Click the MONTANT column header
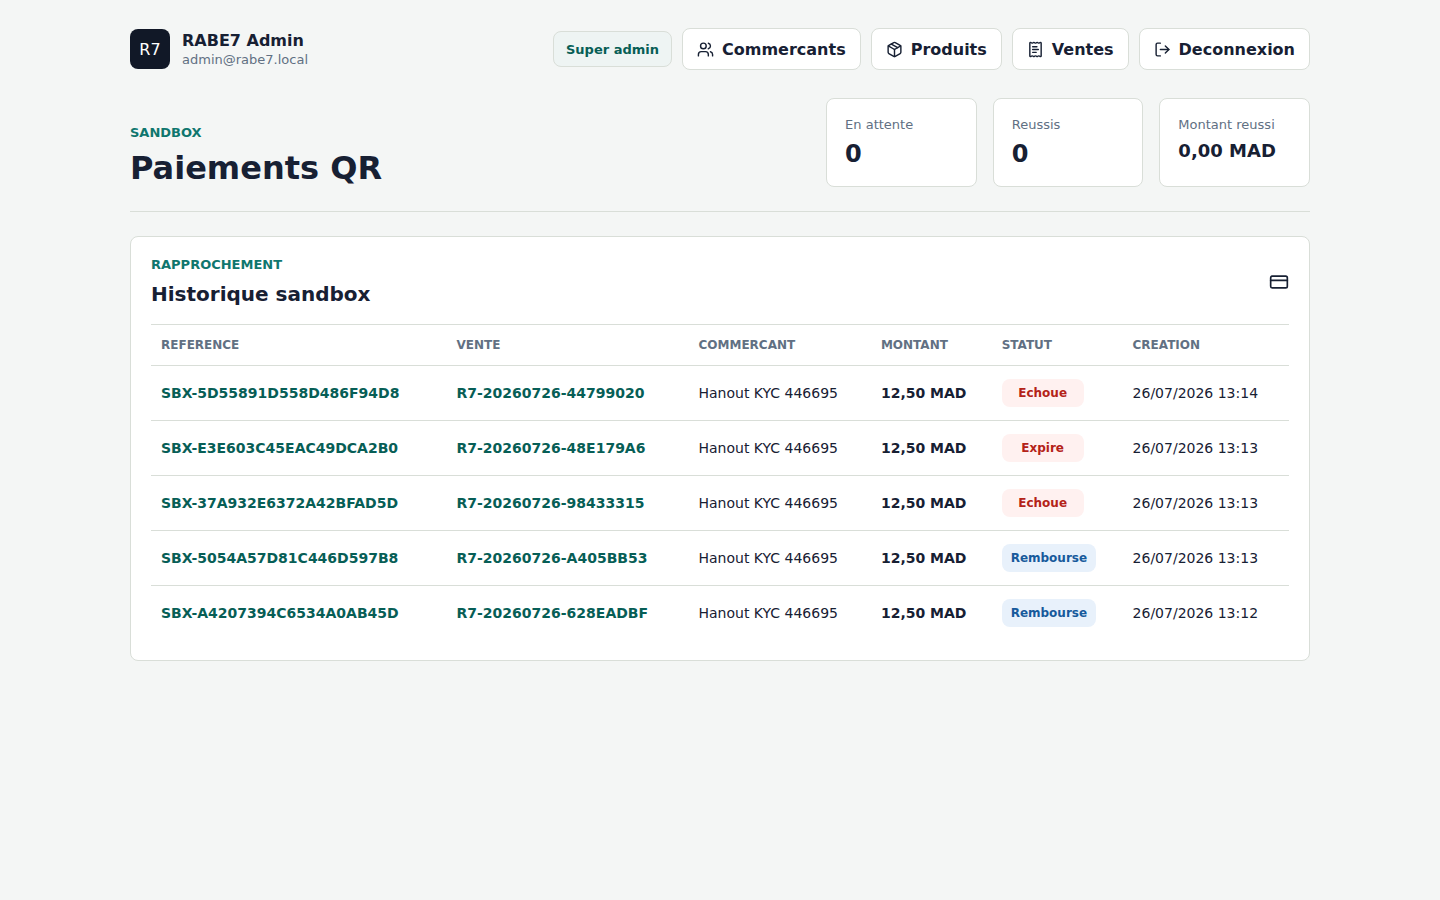The image size is (1440, 900). point(914,345)
